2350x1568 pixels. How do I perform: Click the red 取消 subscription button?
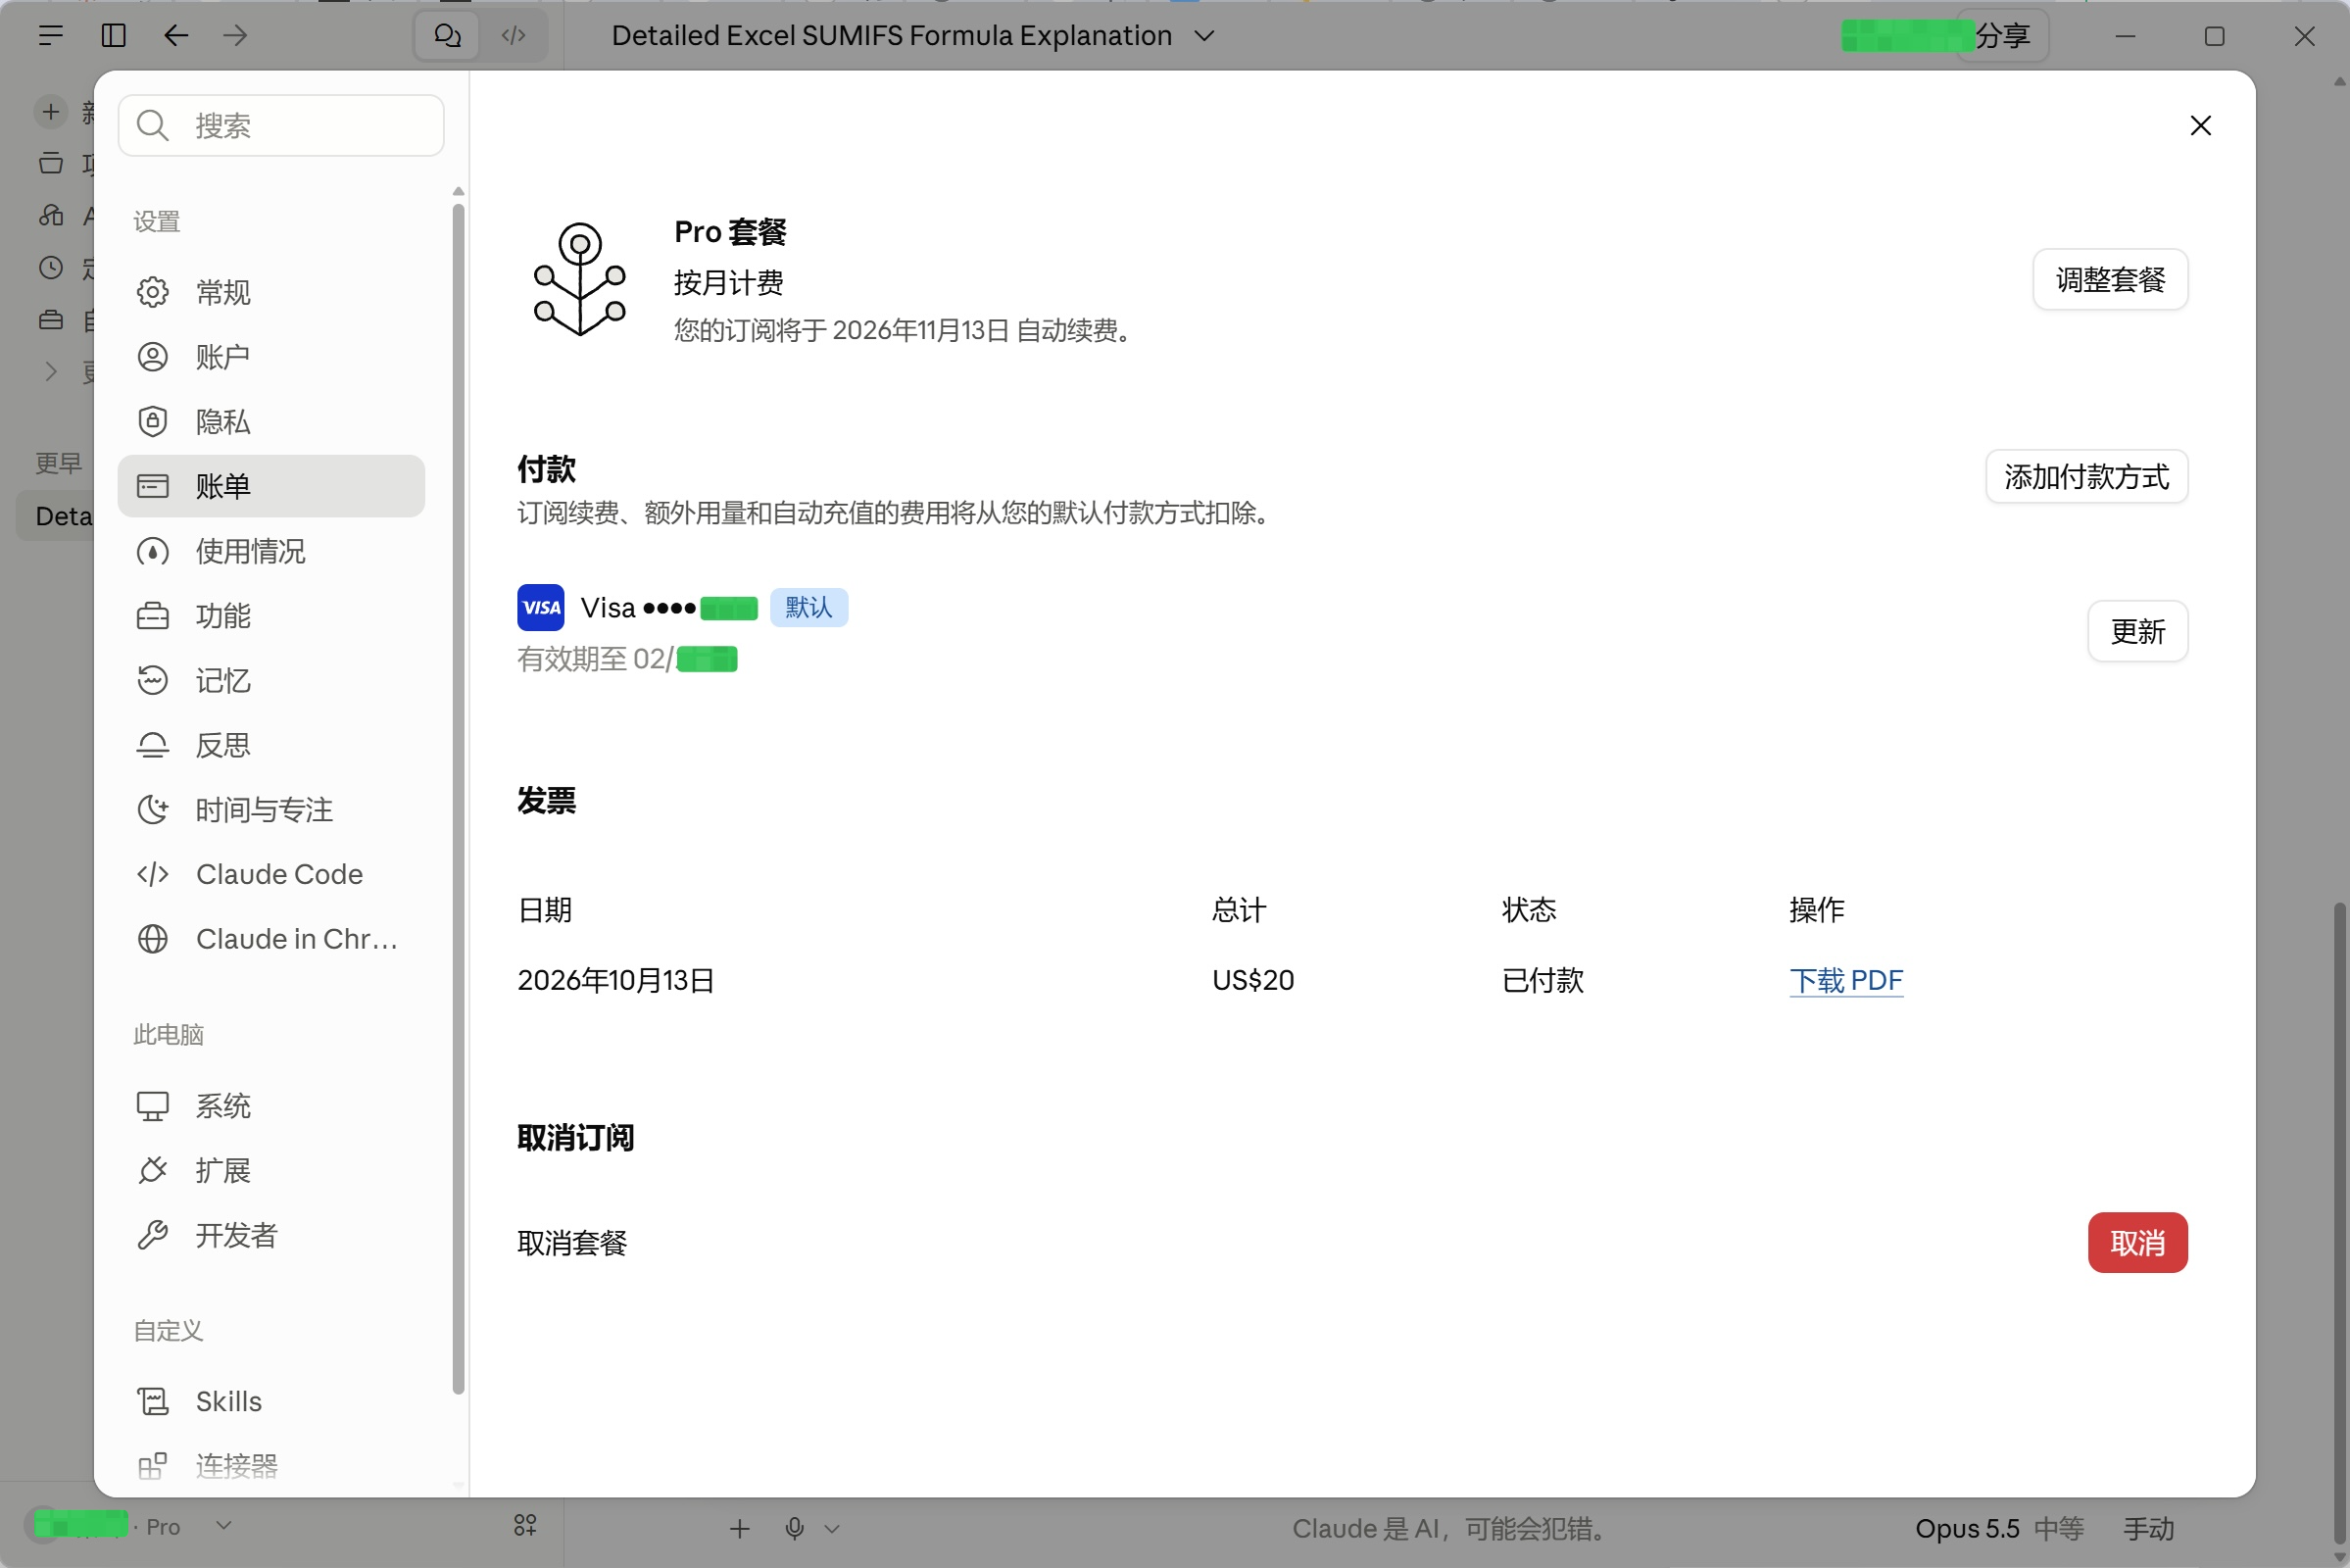click(2137, 1242)
